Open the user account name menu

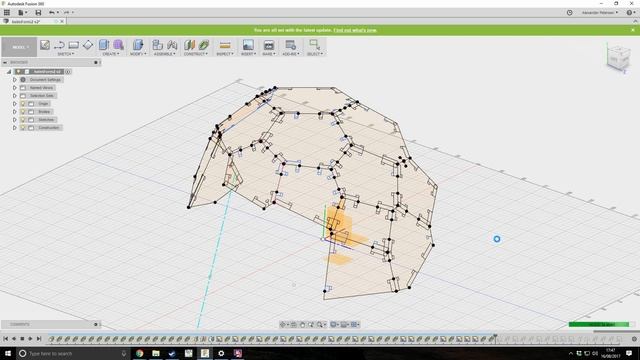pyautogui.click(x=599, y=13)
